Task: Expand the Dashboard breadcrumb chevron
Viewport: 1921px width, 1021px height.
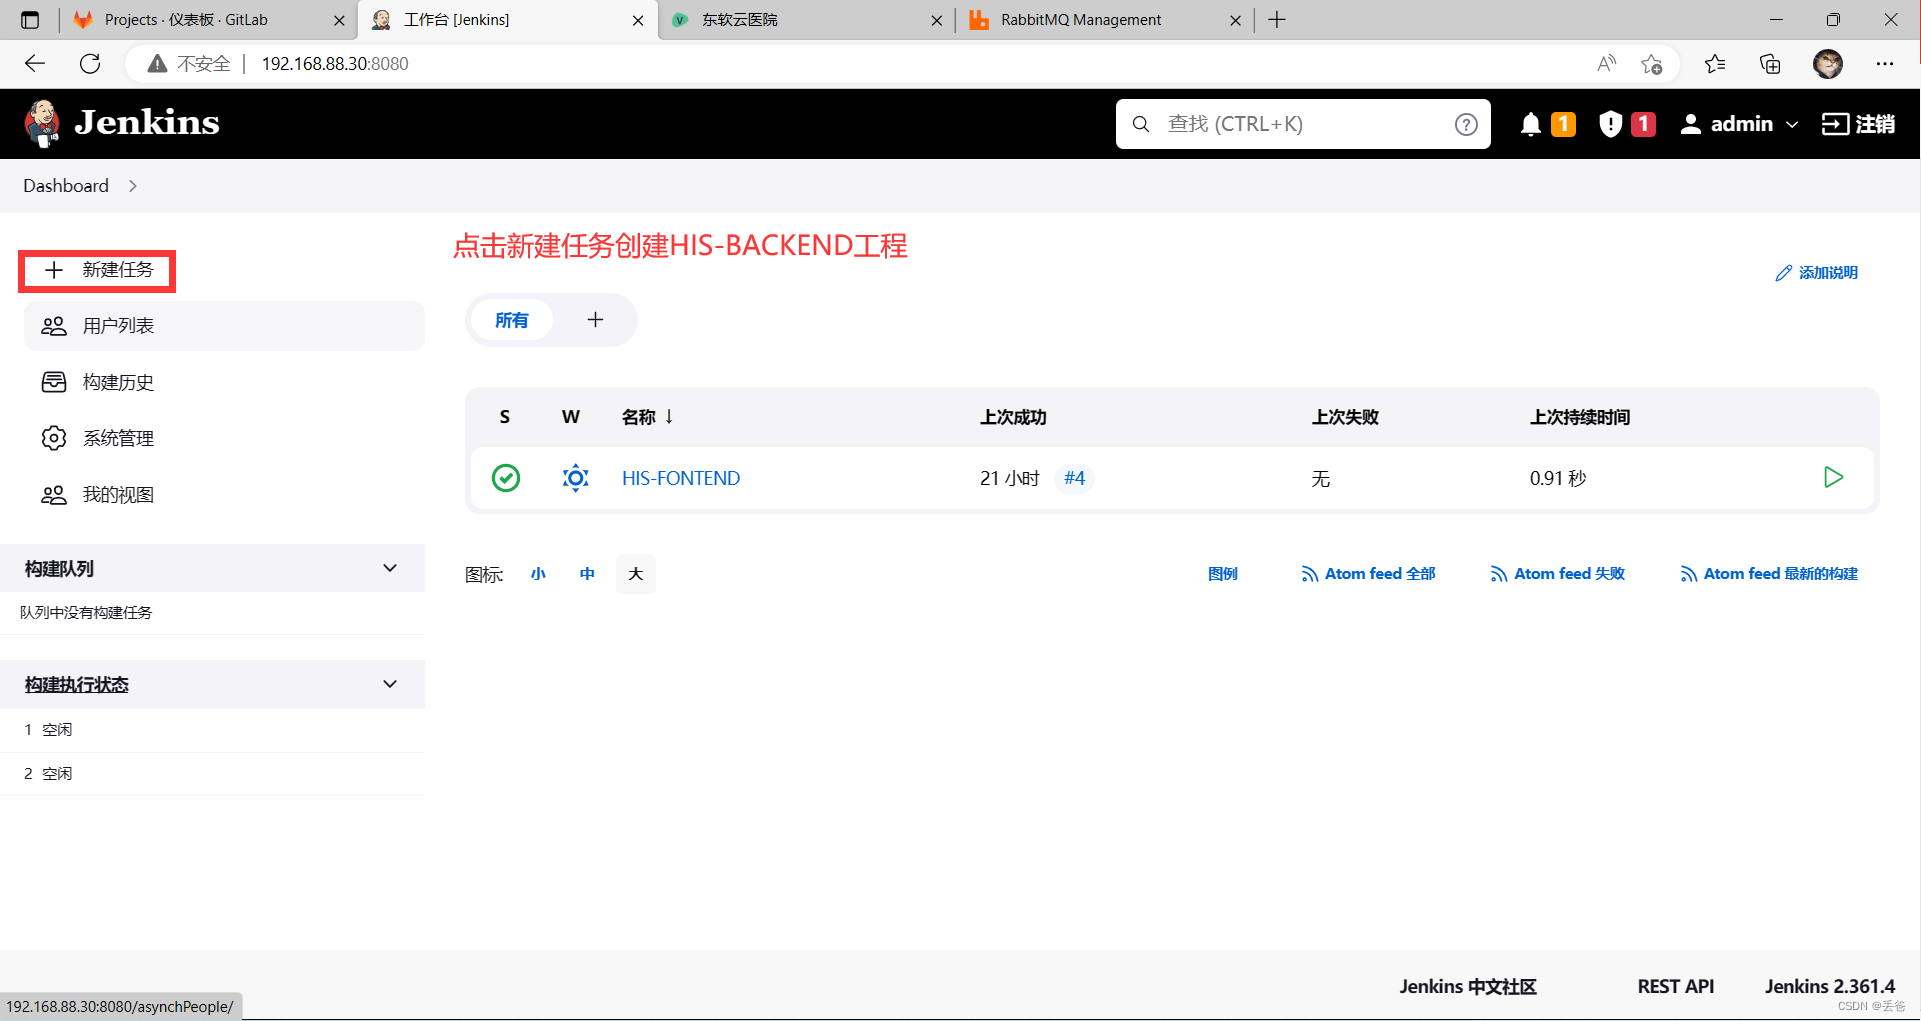Action: tap(132, 186)
